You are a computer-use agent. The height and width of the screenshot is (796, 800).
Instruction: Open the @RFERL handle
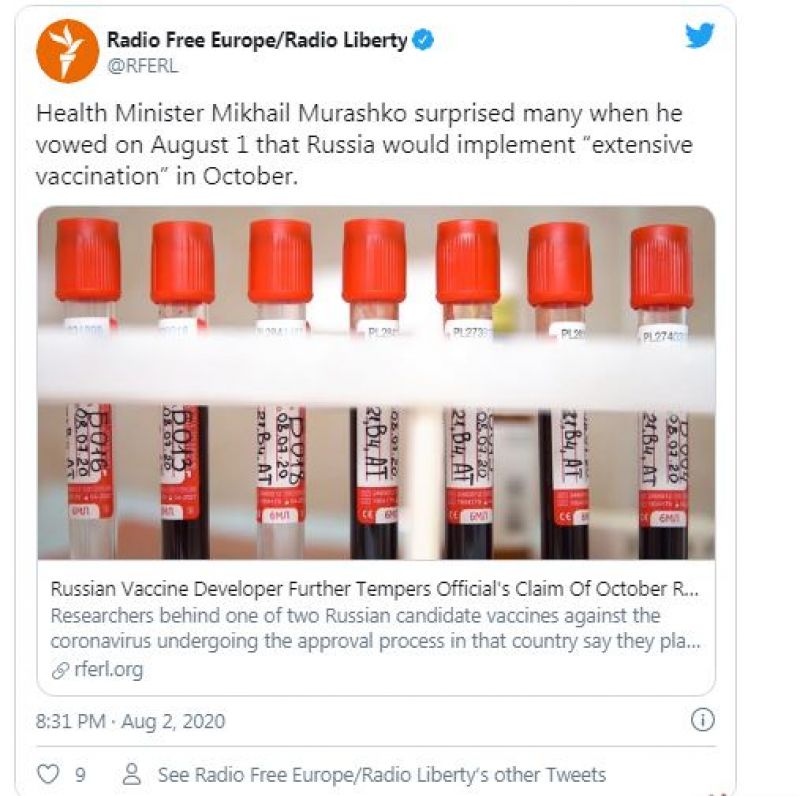pyautogui.click(x=143, y=66)
